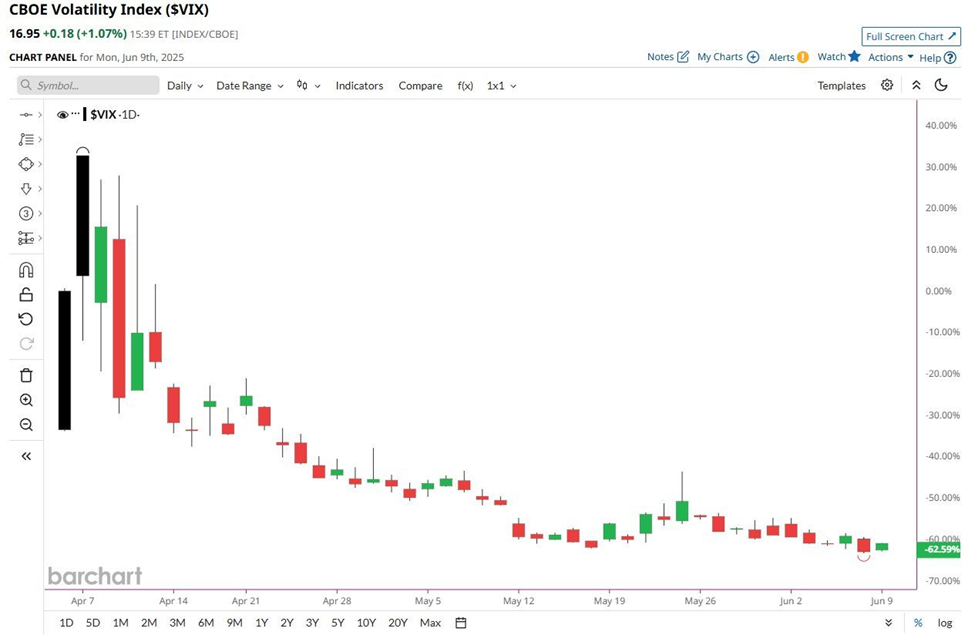
Task: Select the 2Y time range
Action: tap(287, 623)
